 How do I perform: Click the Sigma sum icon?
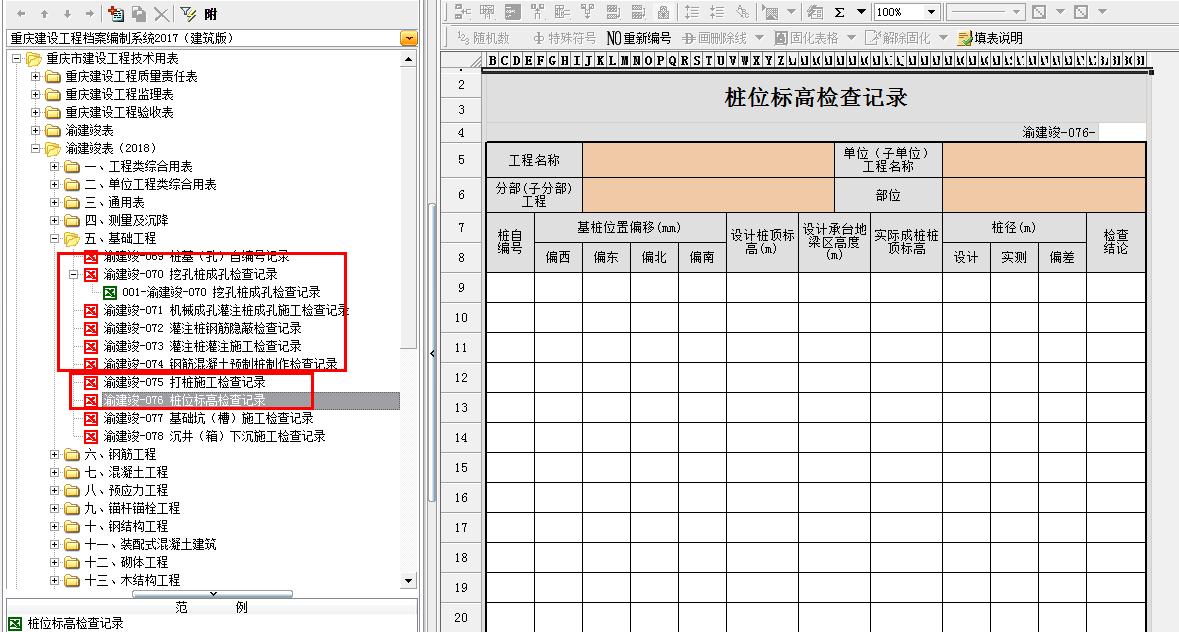[x=840, y=12]
